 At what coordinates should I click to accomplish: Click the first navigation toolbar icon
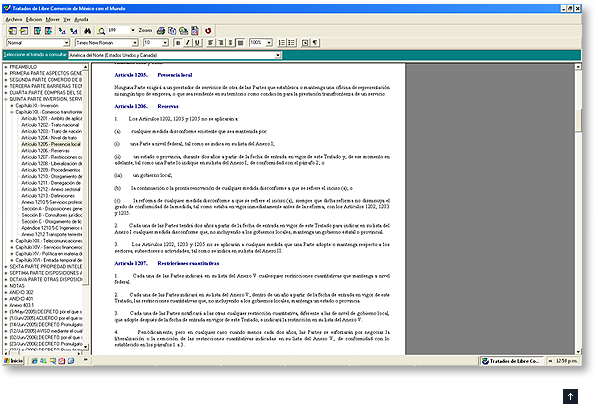point(13,31)
